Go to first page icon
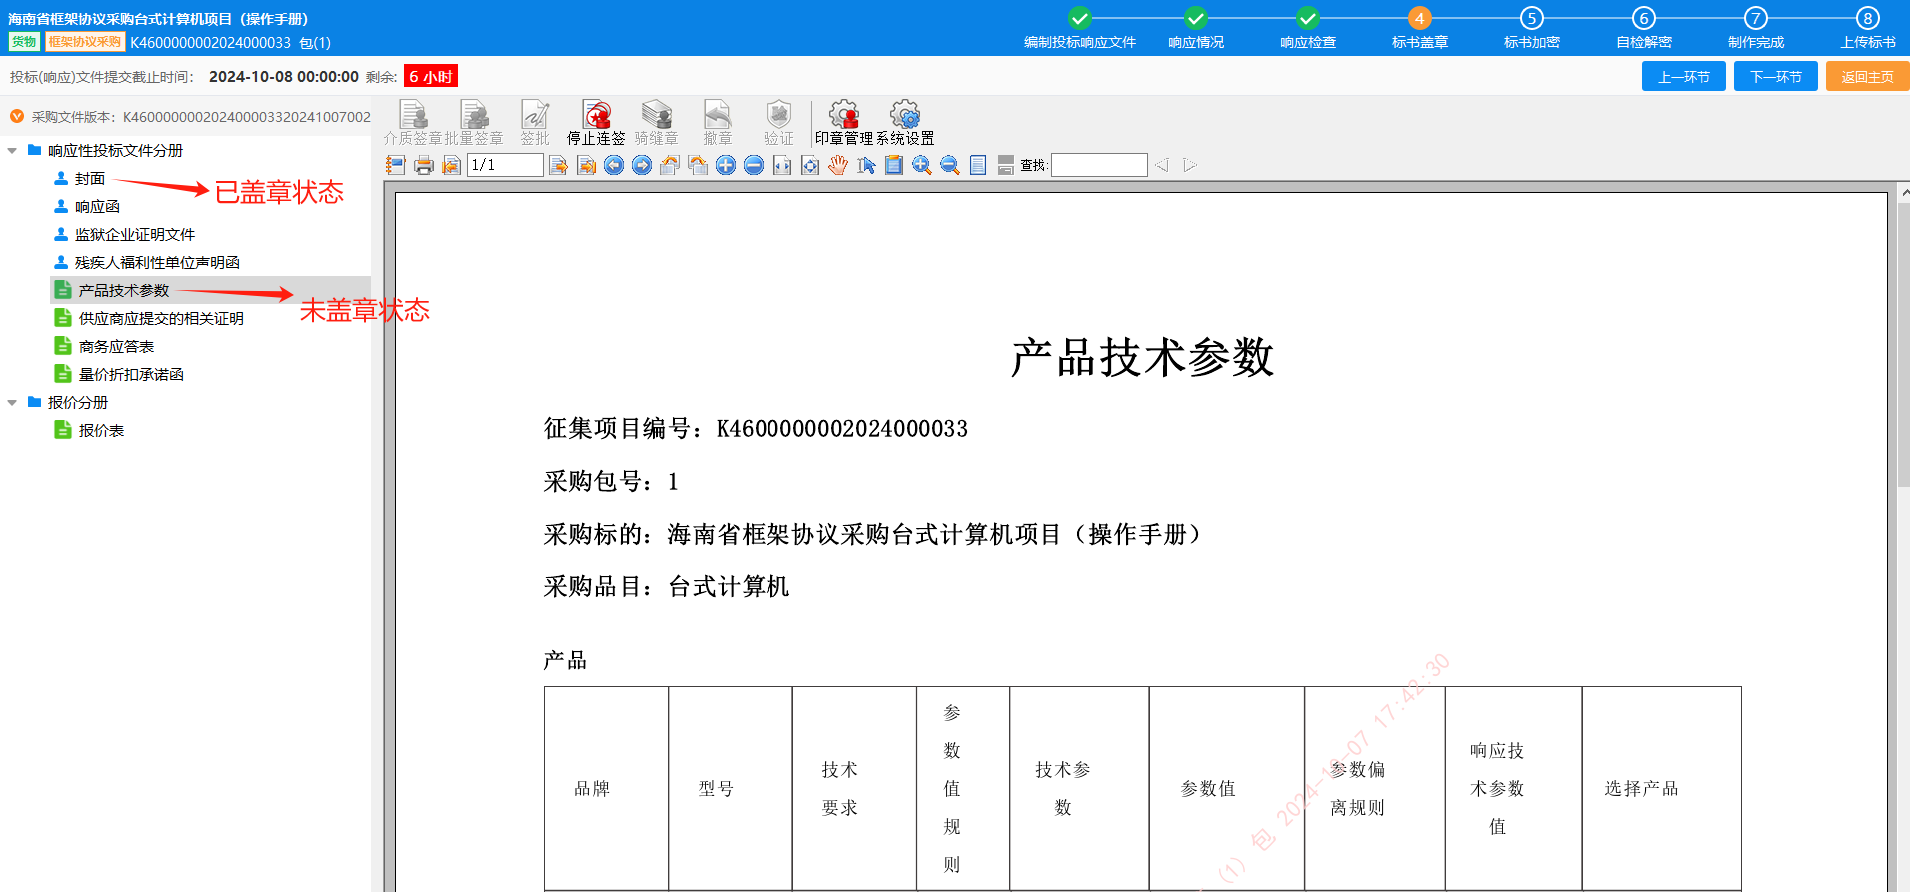 coord(452,165)
